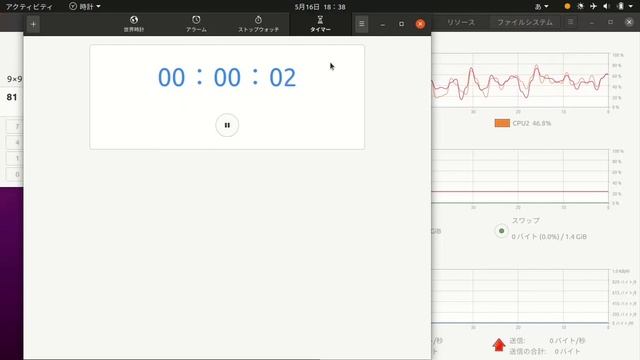Viewport: 640px width, 360px height.
Task: Select the タイマー timer tab
Action: pos(320,24)
